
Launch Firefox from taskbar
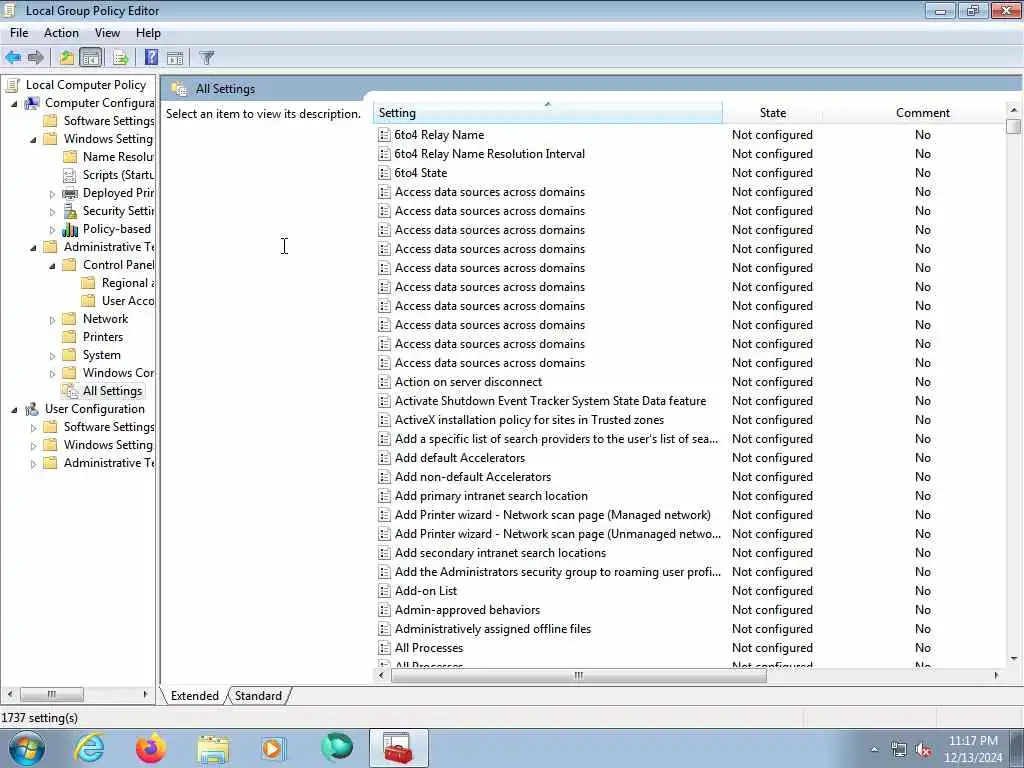tap(151, 748)
